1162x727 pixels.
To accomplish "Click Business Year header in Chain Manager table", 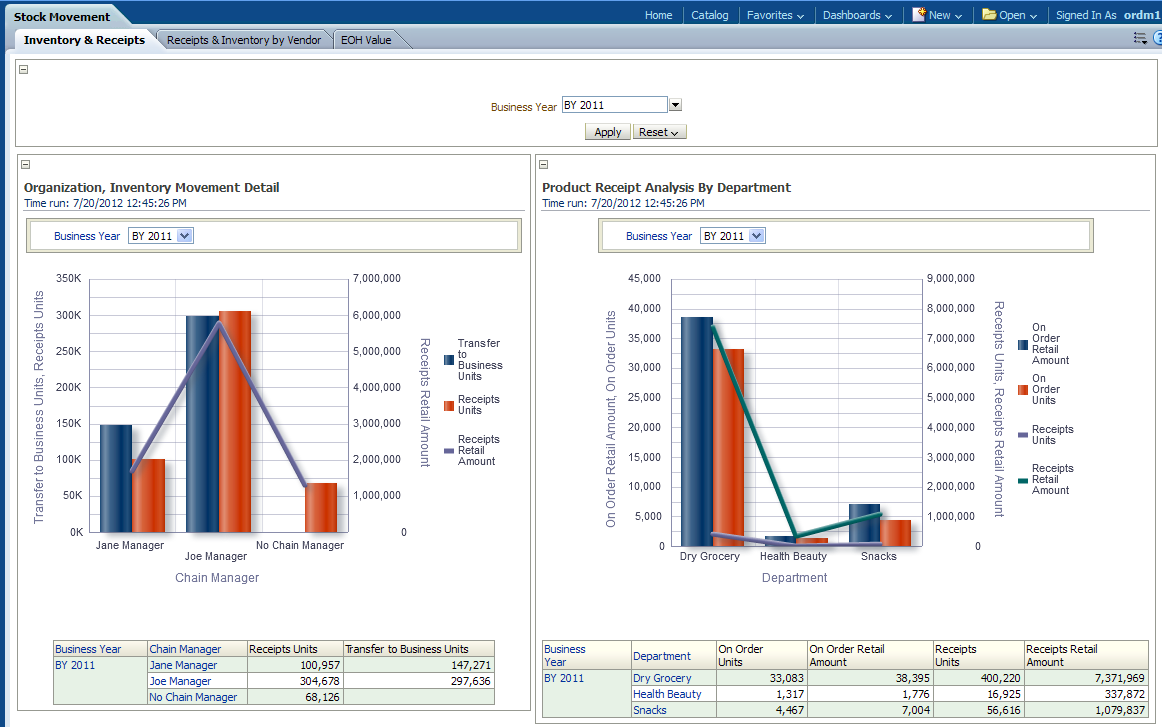I will (88, 649).
